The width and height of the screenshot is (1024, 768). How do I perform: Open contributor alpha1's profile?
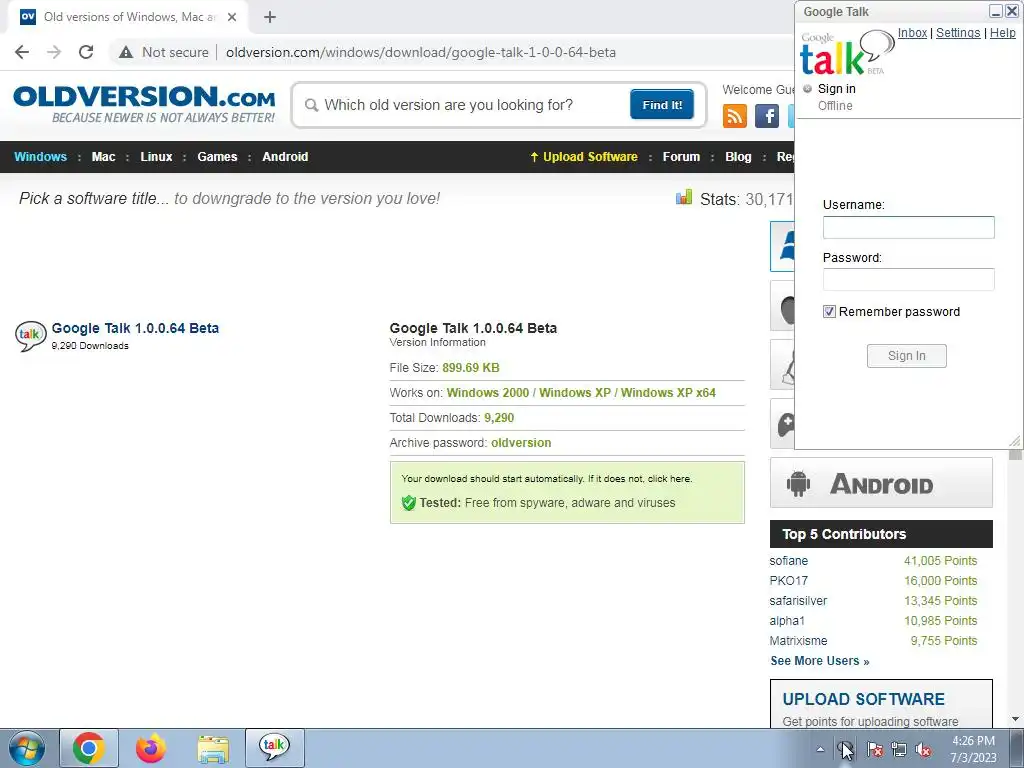click(787, 621)
